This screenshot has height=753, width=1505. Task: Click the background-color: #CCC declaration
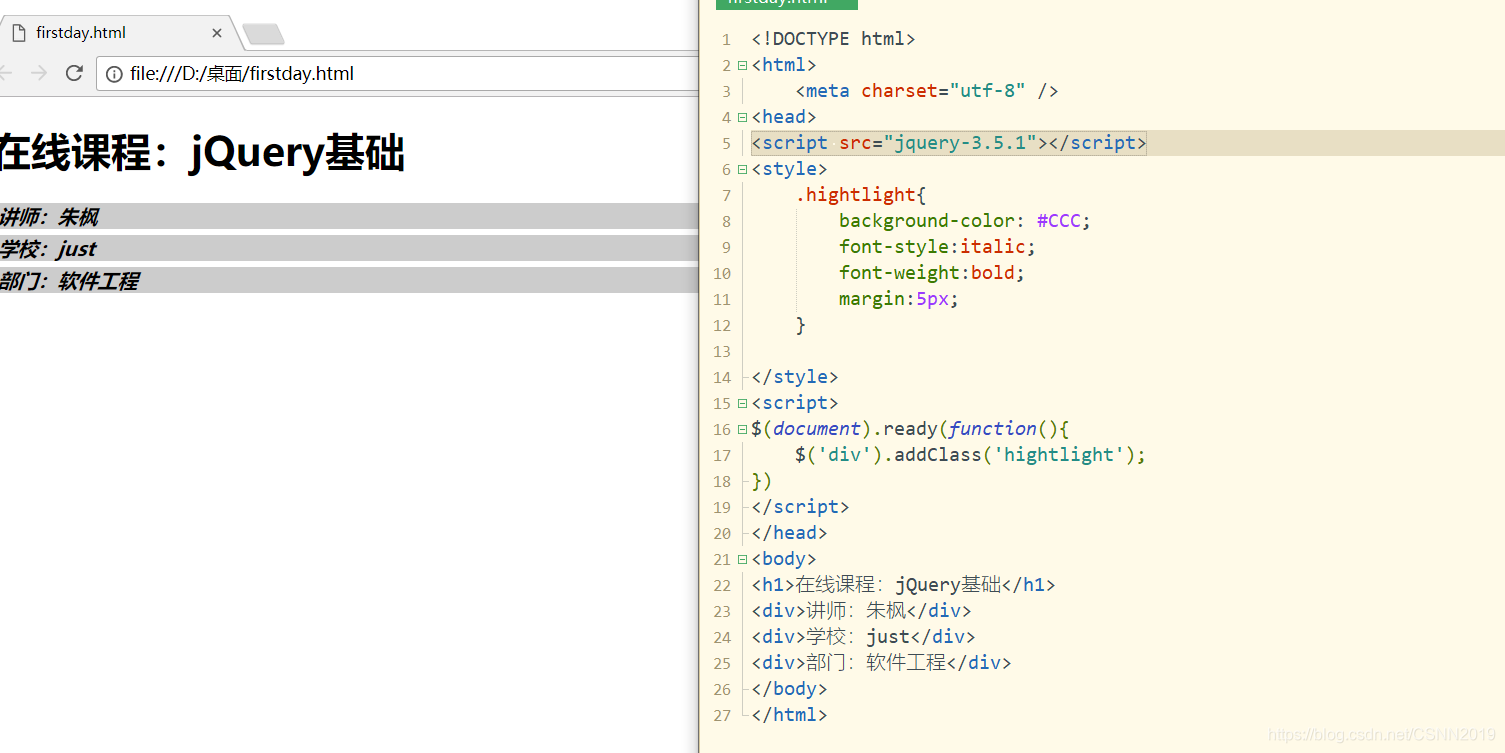964,221
